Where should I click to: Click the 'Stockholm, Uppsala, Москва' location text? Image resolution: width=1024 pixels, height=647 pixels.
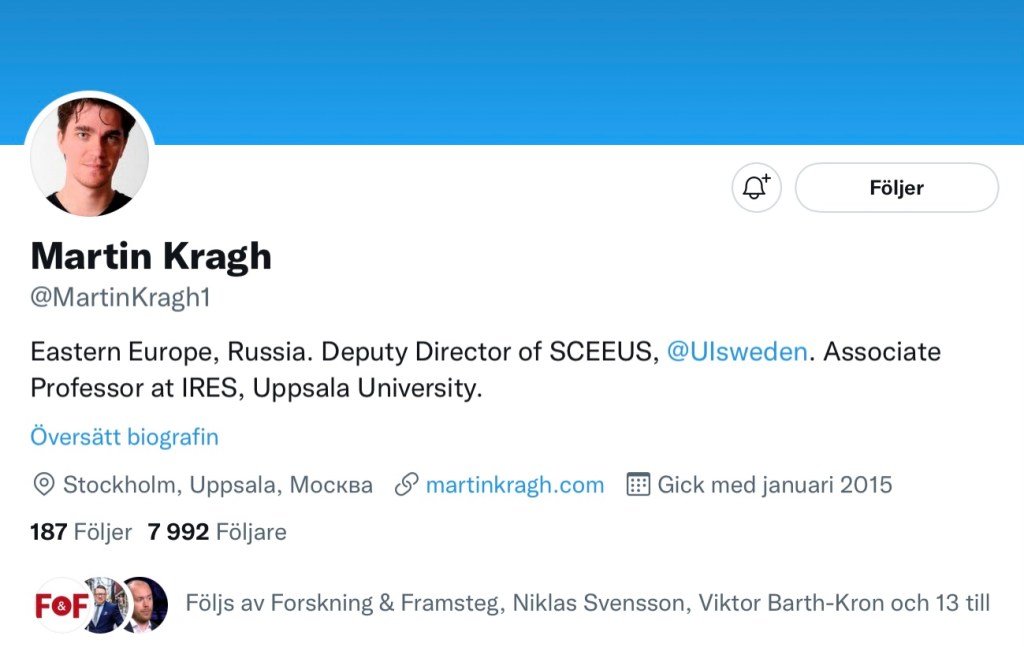tap(218, 486)
